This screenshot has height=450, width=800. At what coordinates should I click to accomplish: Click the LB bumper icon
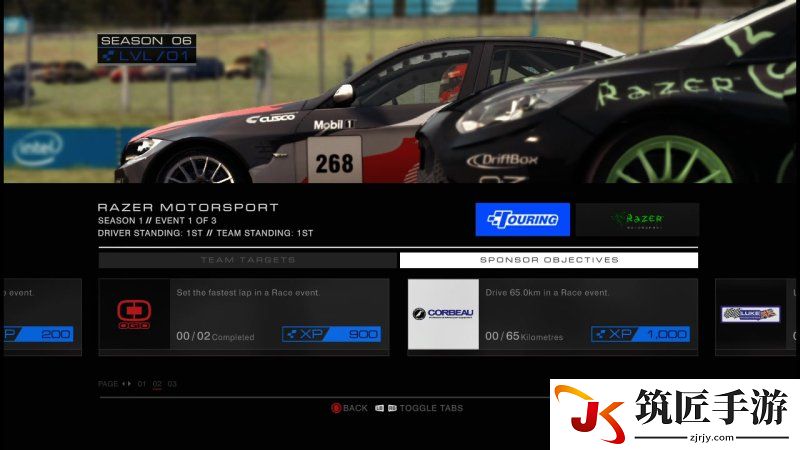[x=379, y=408]
